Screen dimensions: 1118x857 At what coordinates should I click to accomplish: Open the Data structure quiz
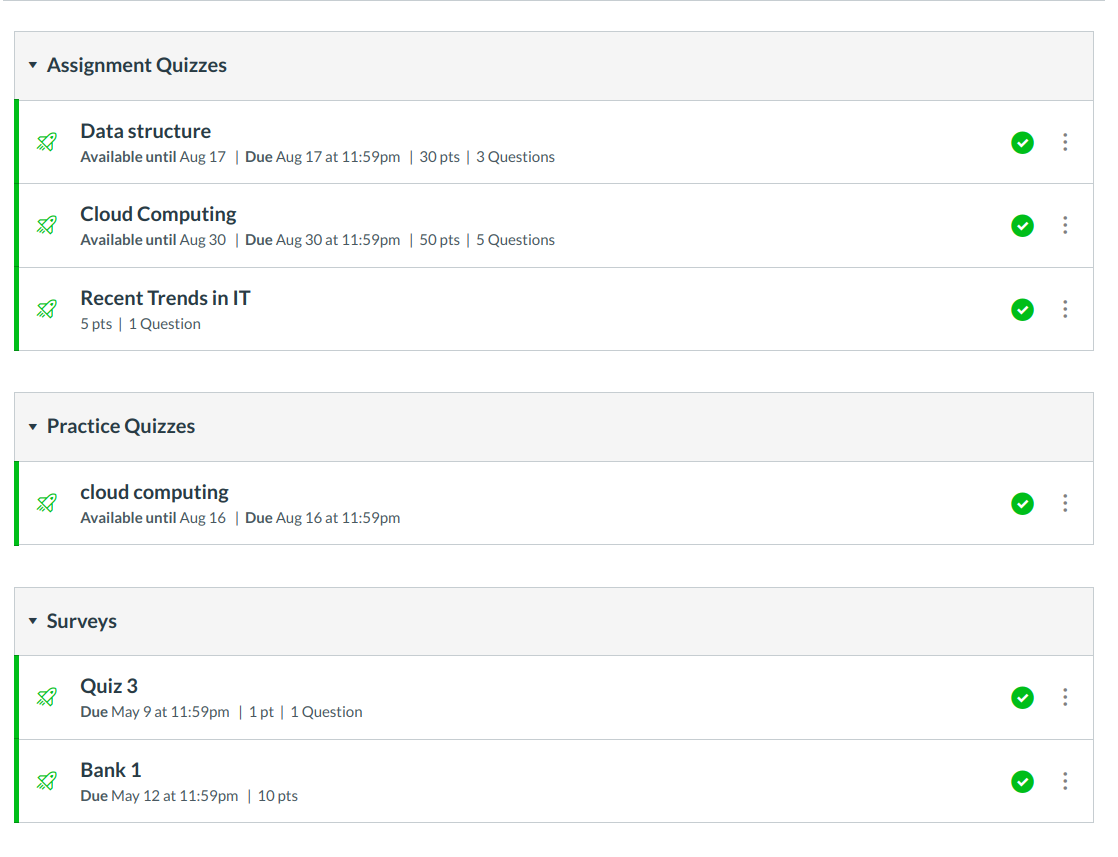pyautogui.click(x=146, y=131)
